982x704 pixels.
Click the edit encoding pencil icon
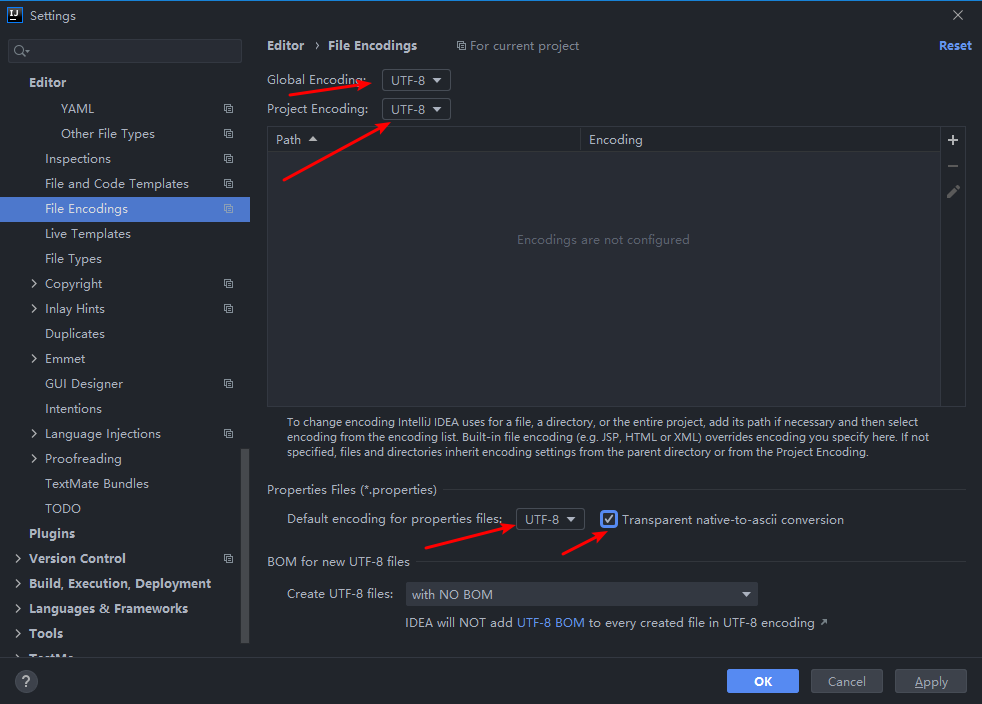[x=953, y=192]
